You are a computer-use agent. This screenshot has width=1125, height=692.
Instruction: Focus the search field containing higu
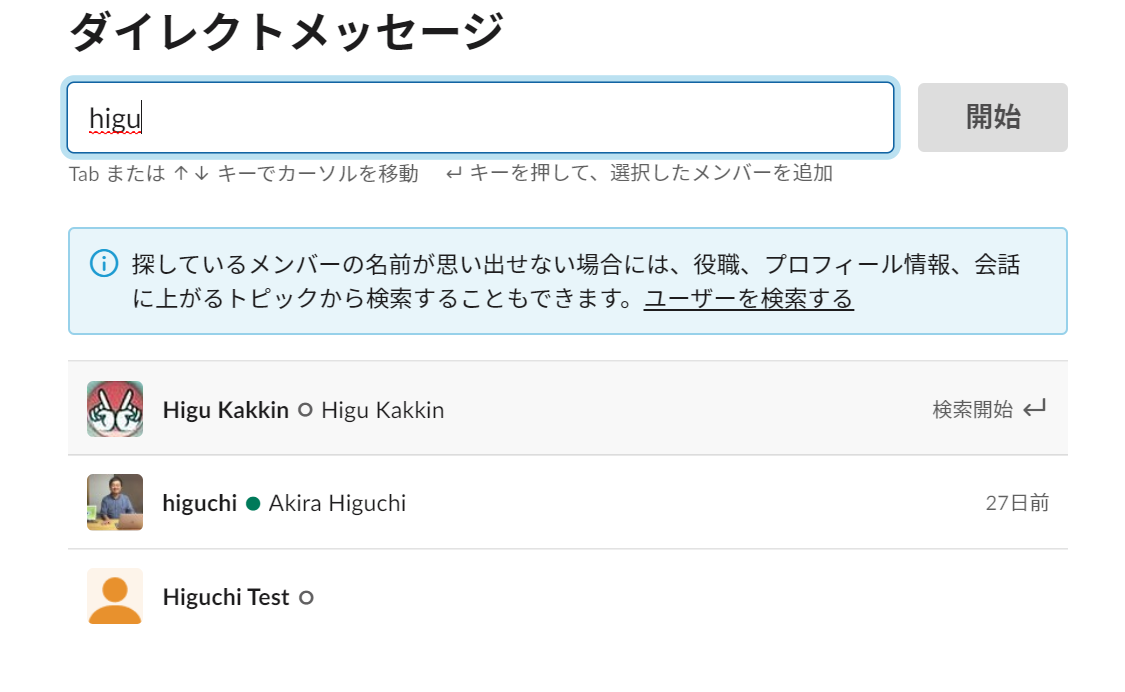tap(480, 118)
